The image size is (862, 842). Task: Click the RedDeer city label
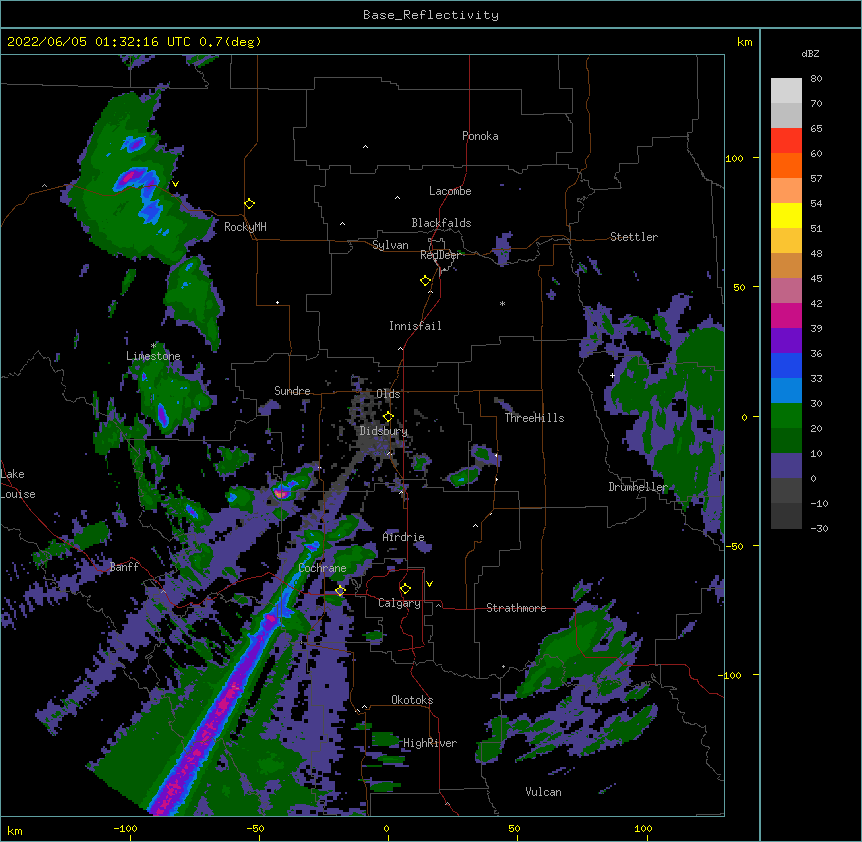click(x=440, y=255)
